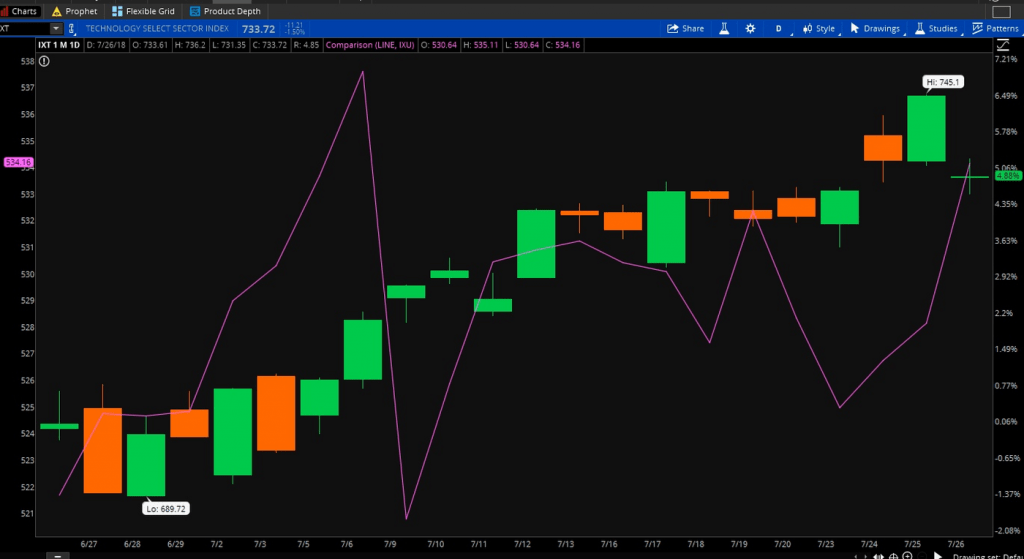
Task: Click the last price 733.72 in header
Action: pyautogui.click(x=259, y=29)
